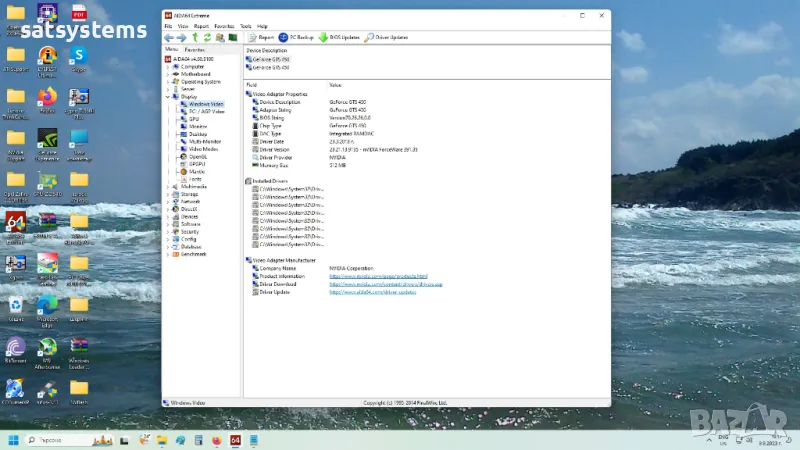Open the Report toolbar button

(x=260, y=37)
